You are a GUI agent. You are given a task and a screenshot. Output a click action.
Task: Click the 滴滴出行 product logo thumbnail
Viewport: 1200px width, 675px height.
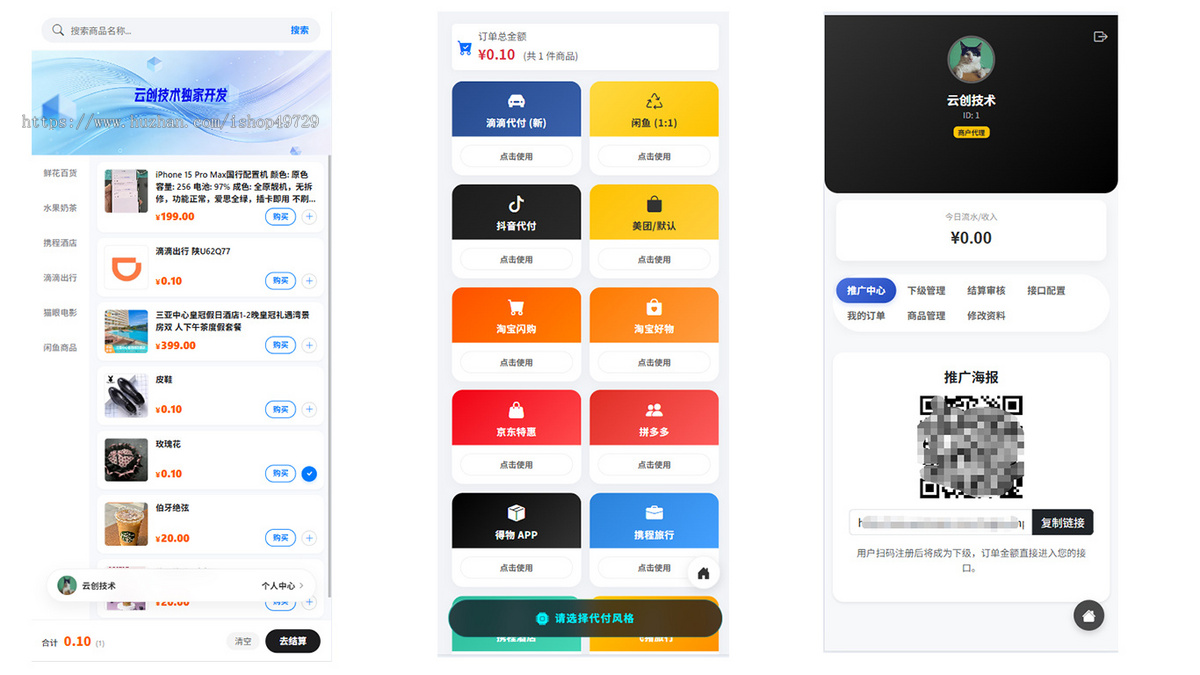(x=126, y=266)
